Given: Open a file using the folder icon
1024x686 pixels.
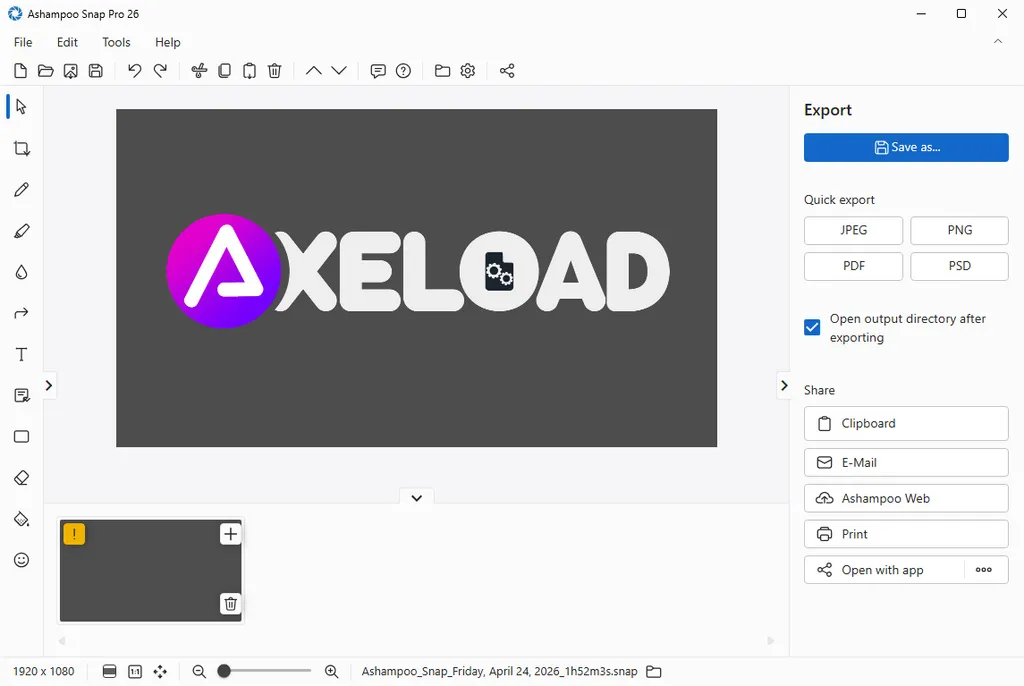Looking at the screenshot, I should click(x=45, y=71).
